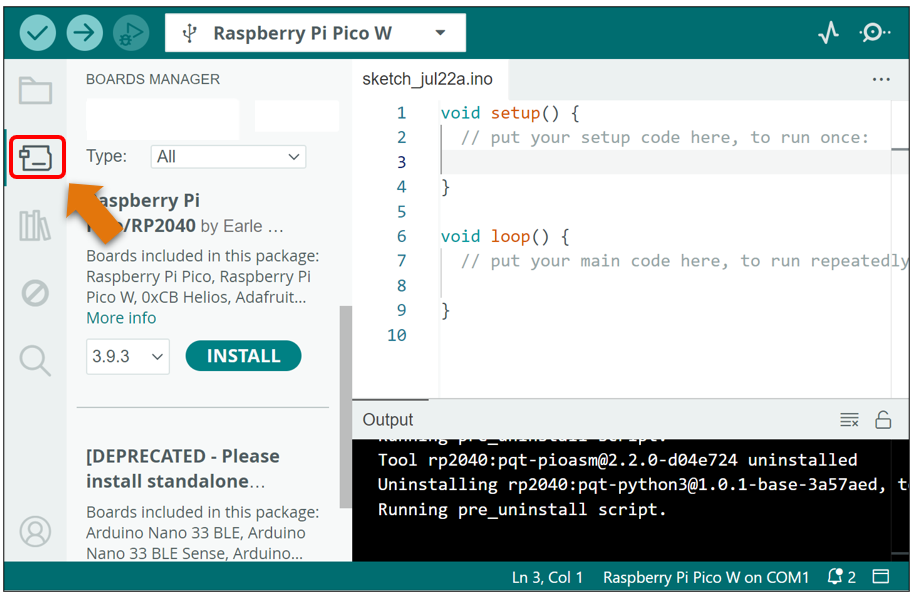Click the Arduino Nano 33 BLE description

[x=203, y=533]
